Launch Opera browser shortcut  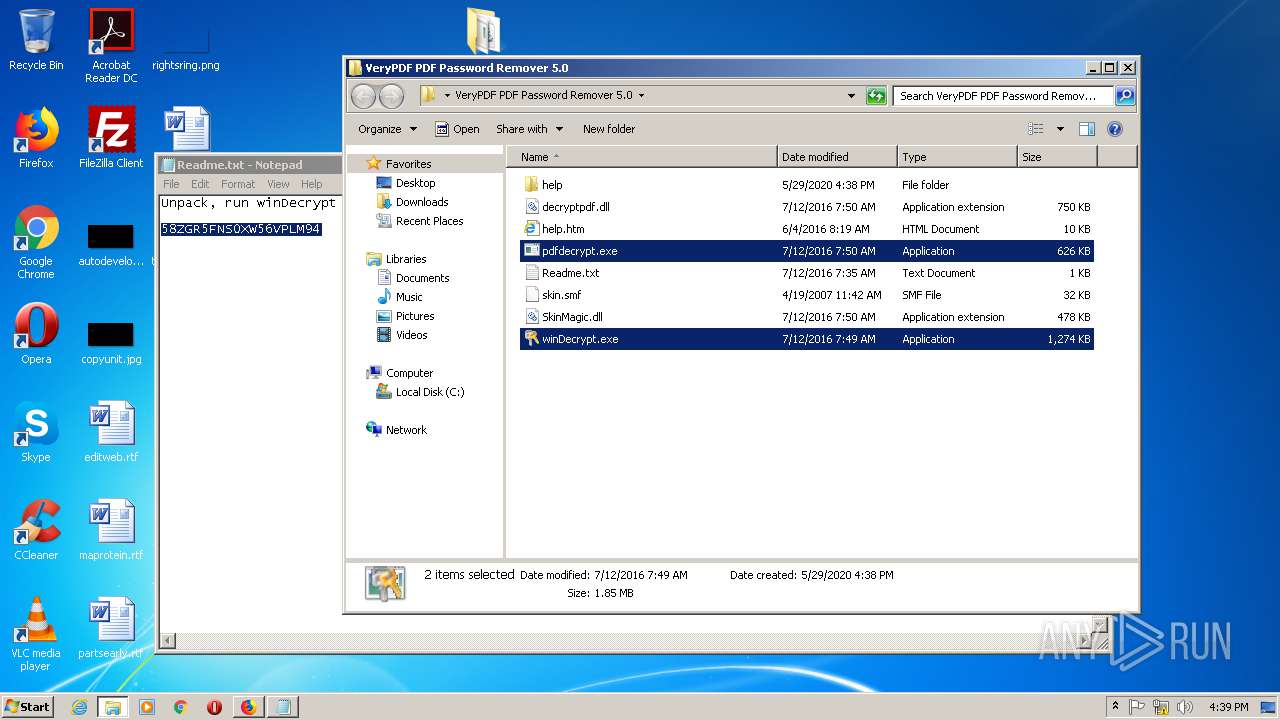pyautogui.click(x=36, y=334)
